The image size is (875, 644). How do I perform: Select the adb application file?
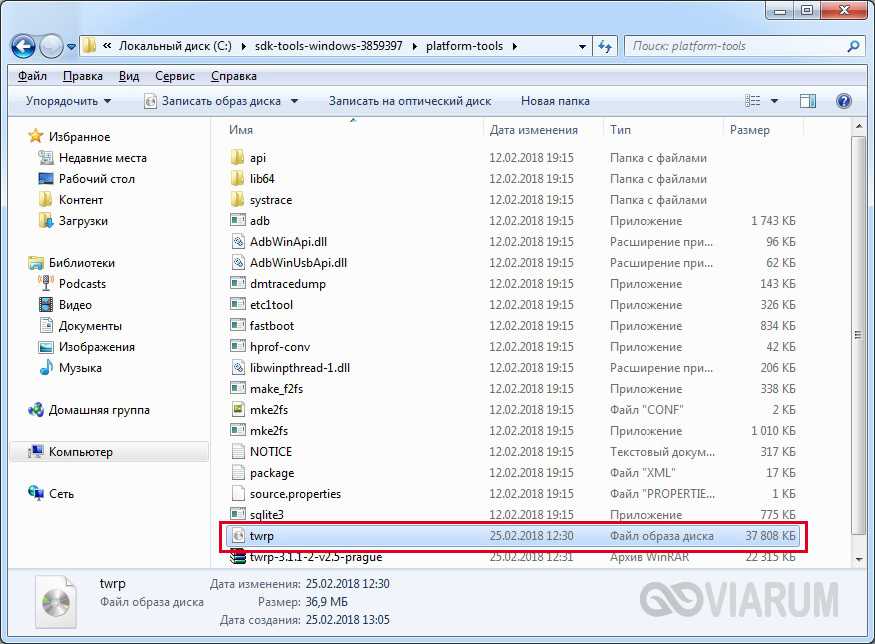[260, 221]
